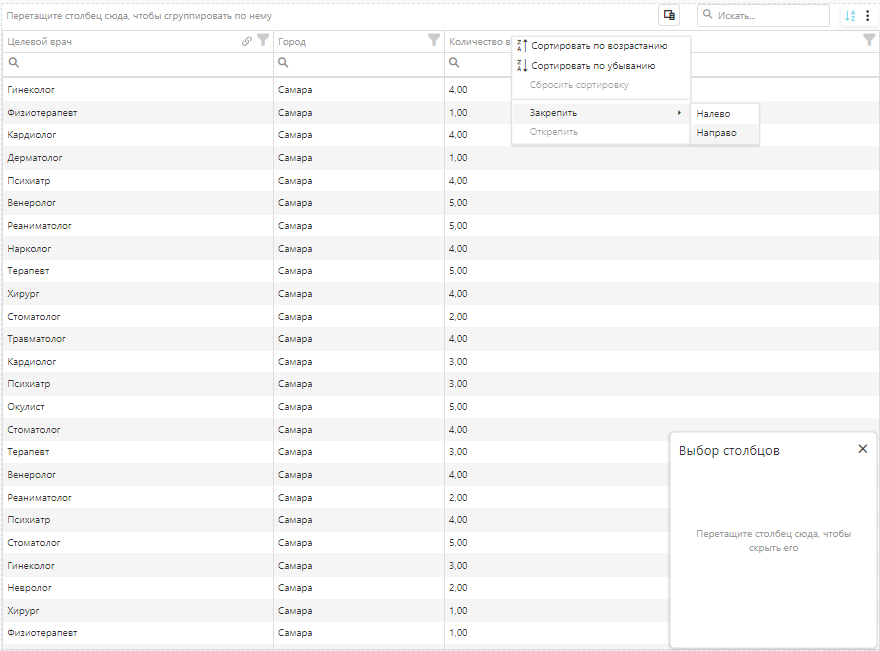The height and width of the screenshot is (651, 880).
Task: Pin column Направо
Action: (x=716, y=132)
